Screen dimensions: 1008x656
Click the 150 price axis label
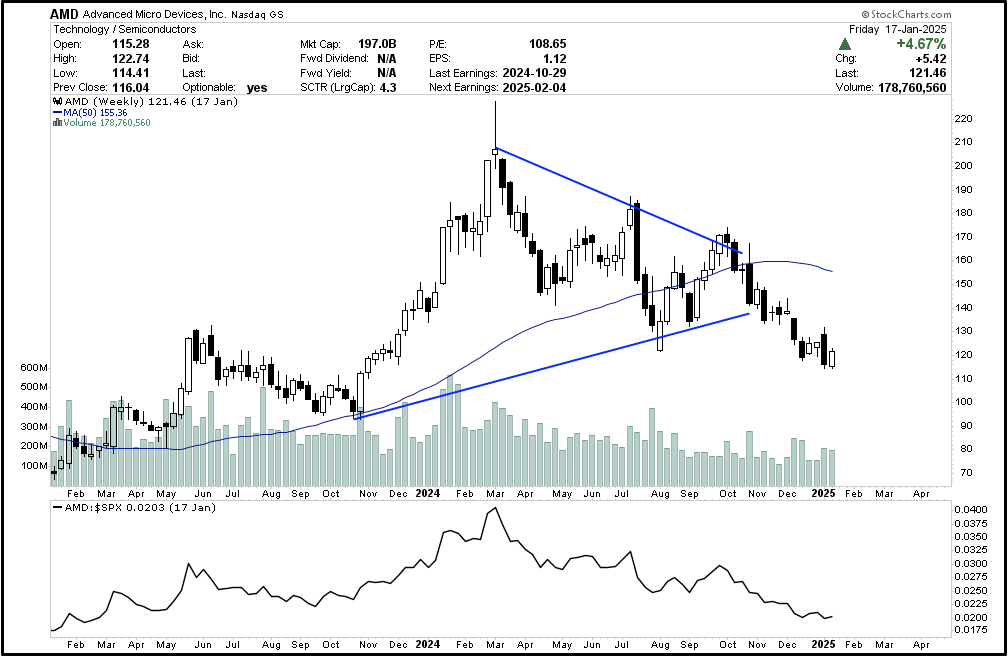pos(963,284)
